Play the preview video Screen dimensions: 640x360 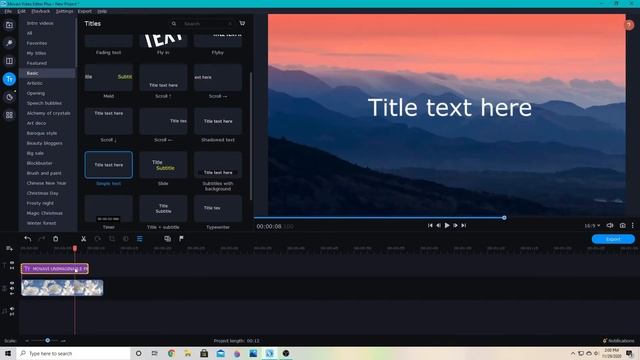pos(447,225)
